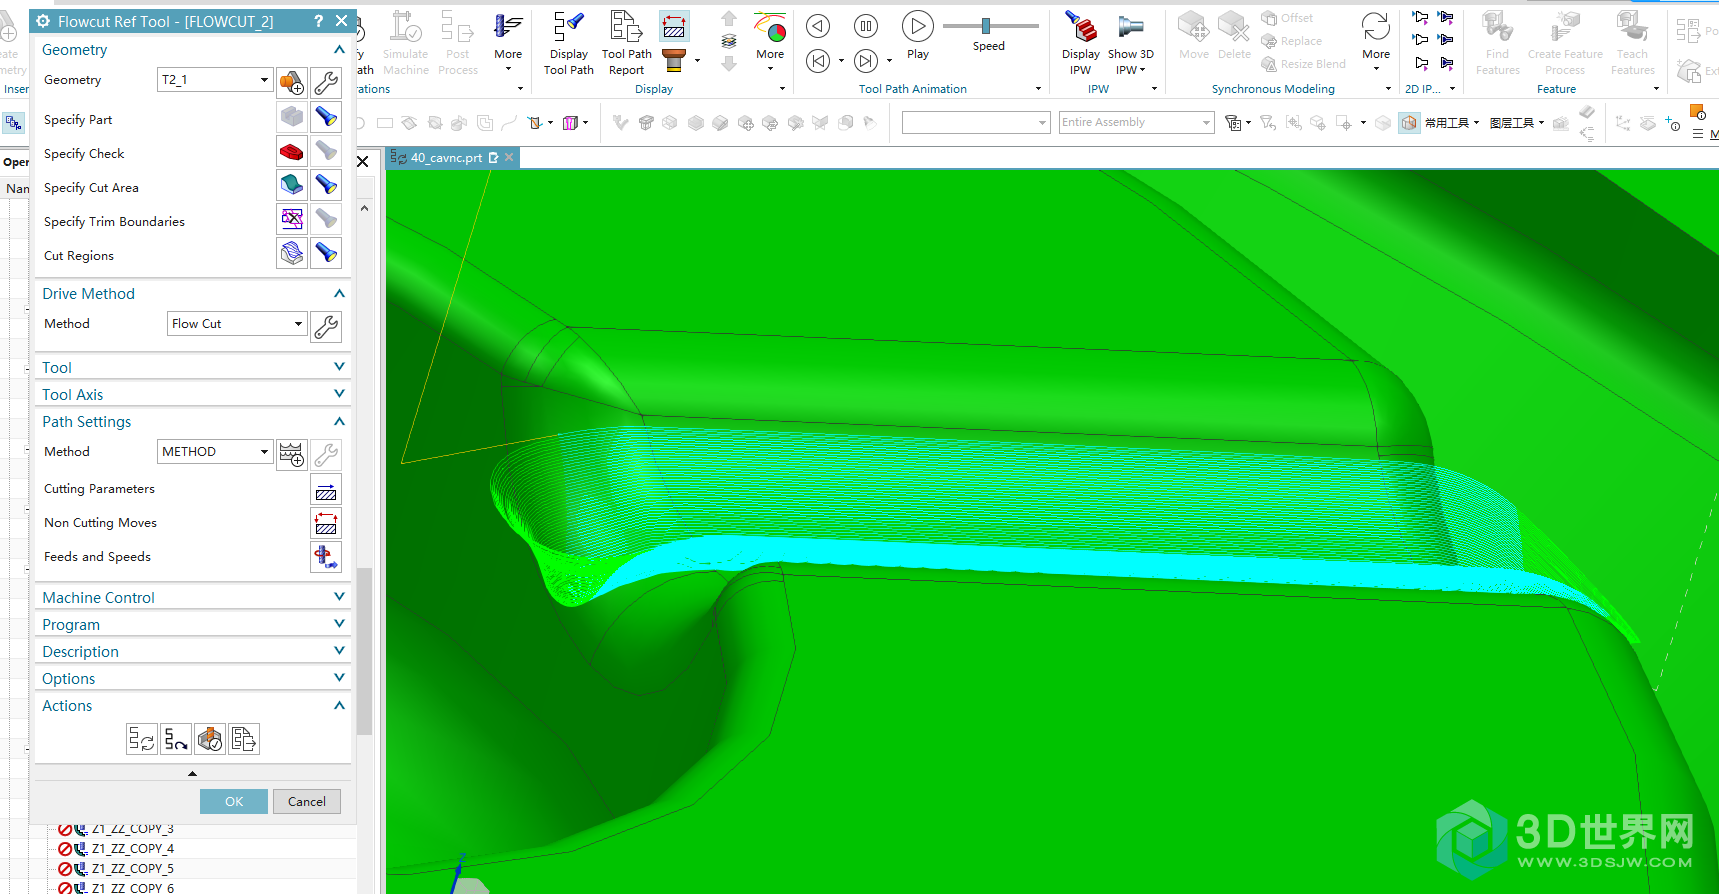Close the 40_cavnc.prt tab
The image size is (1719, 894).
[x=509, y=157]
